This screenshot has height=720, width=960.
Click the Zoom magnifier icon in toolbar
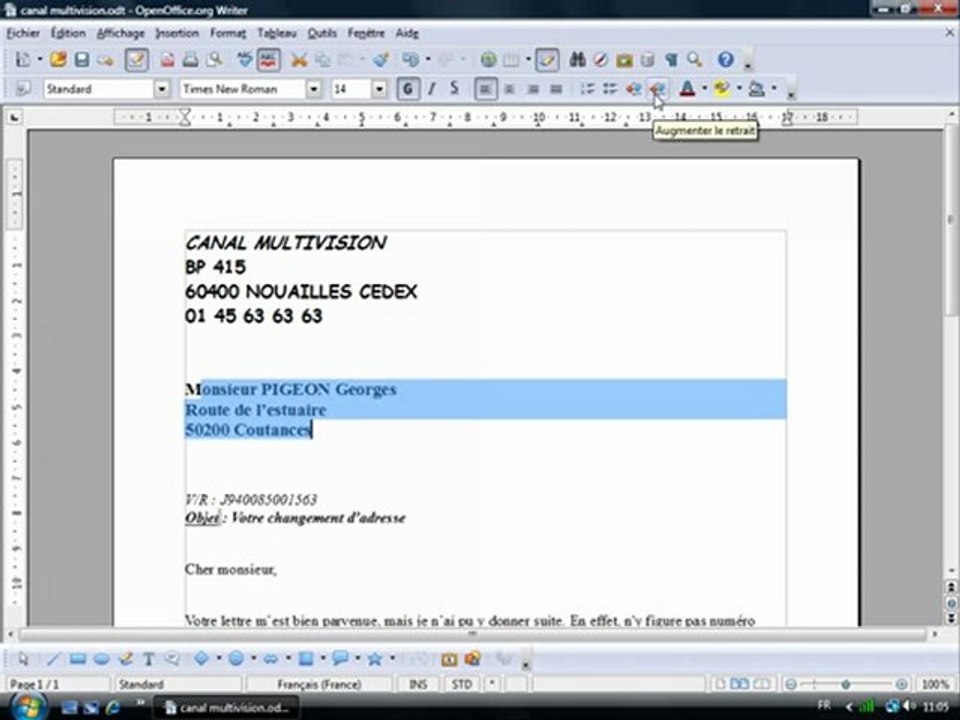(694, 59)
